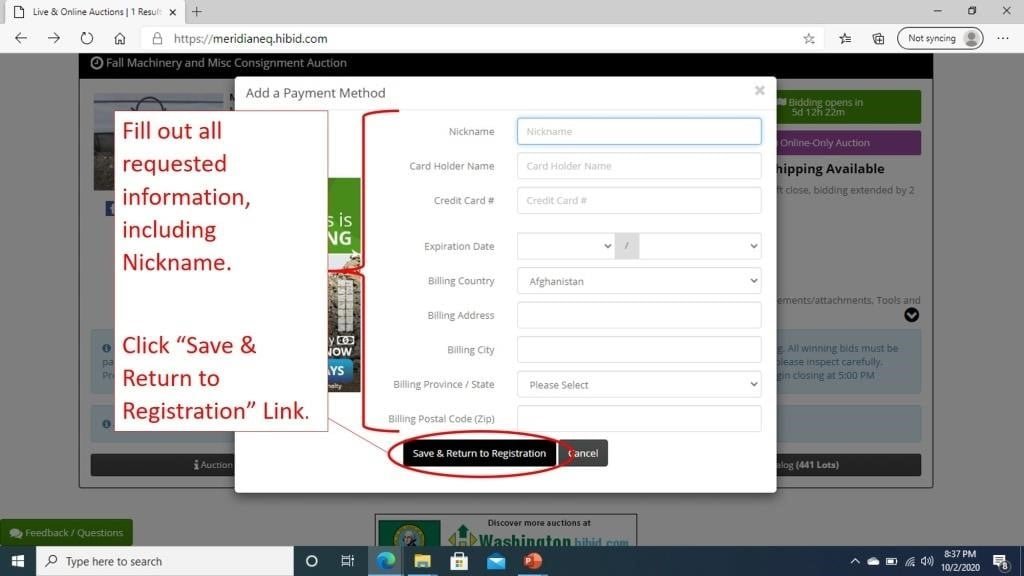Click the Billing Address field
1024x576 pixels.
click(639, 315)
